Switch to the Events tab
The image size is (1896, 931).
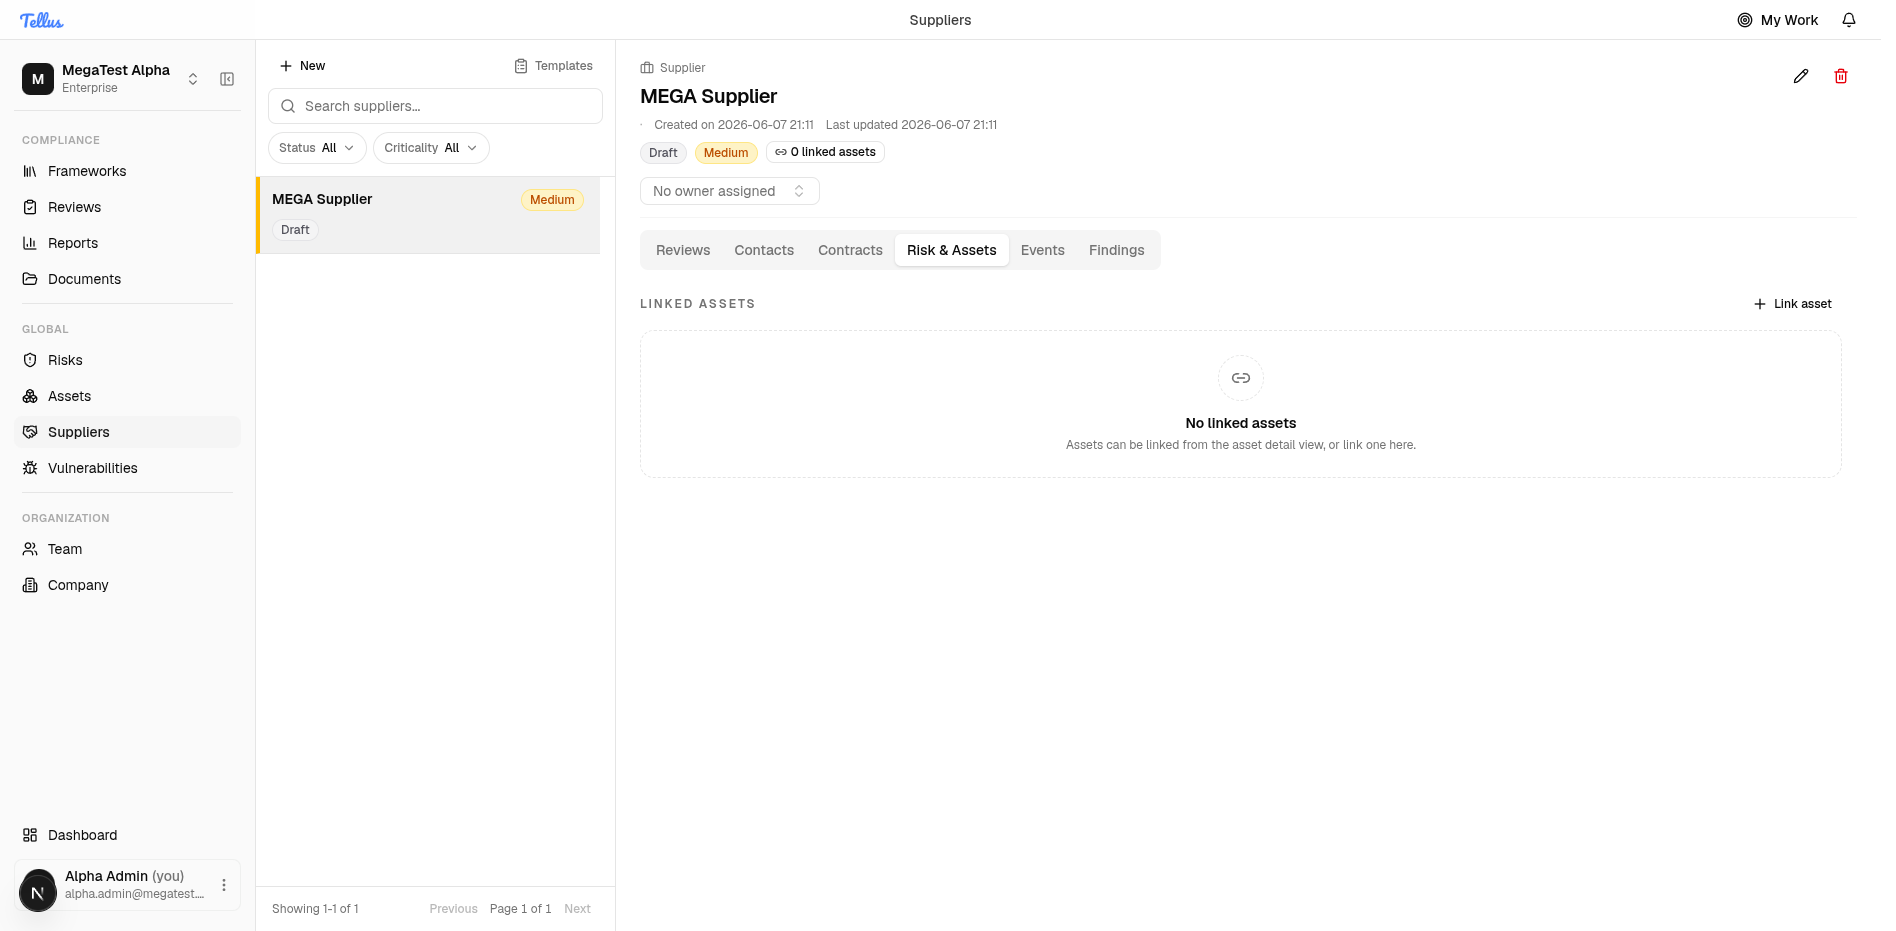(1043, 250)
